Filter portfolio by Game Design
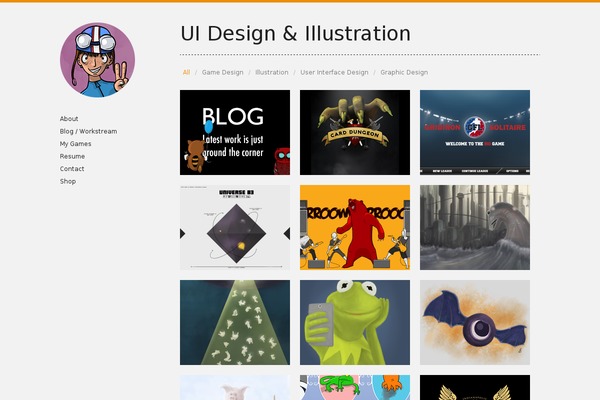 pyautogui.click(x=222, y=72)
